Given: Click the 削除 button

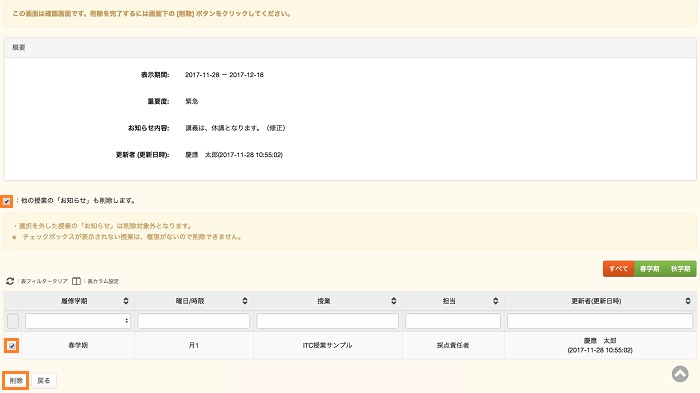Looking at the screenshot, I should tap(16, 380).
